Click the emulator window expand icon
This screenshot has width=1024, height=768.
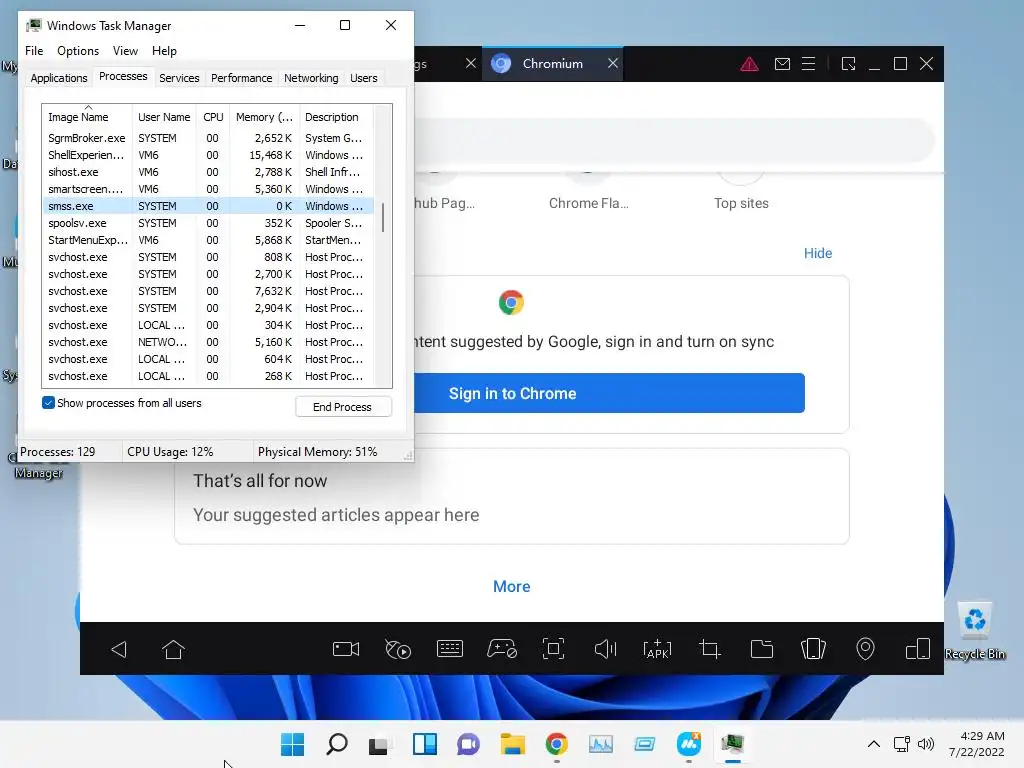[848, 64]
